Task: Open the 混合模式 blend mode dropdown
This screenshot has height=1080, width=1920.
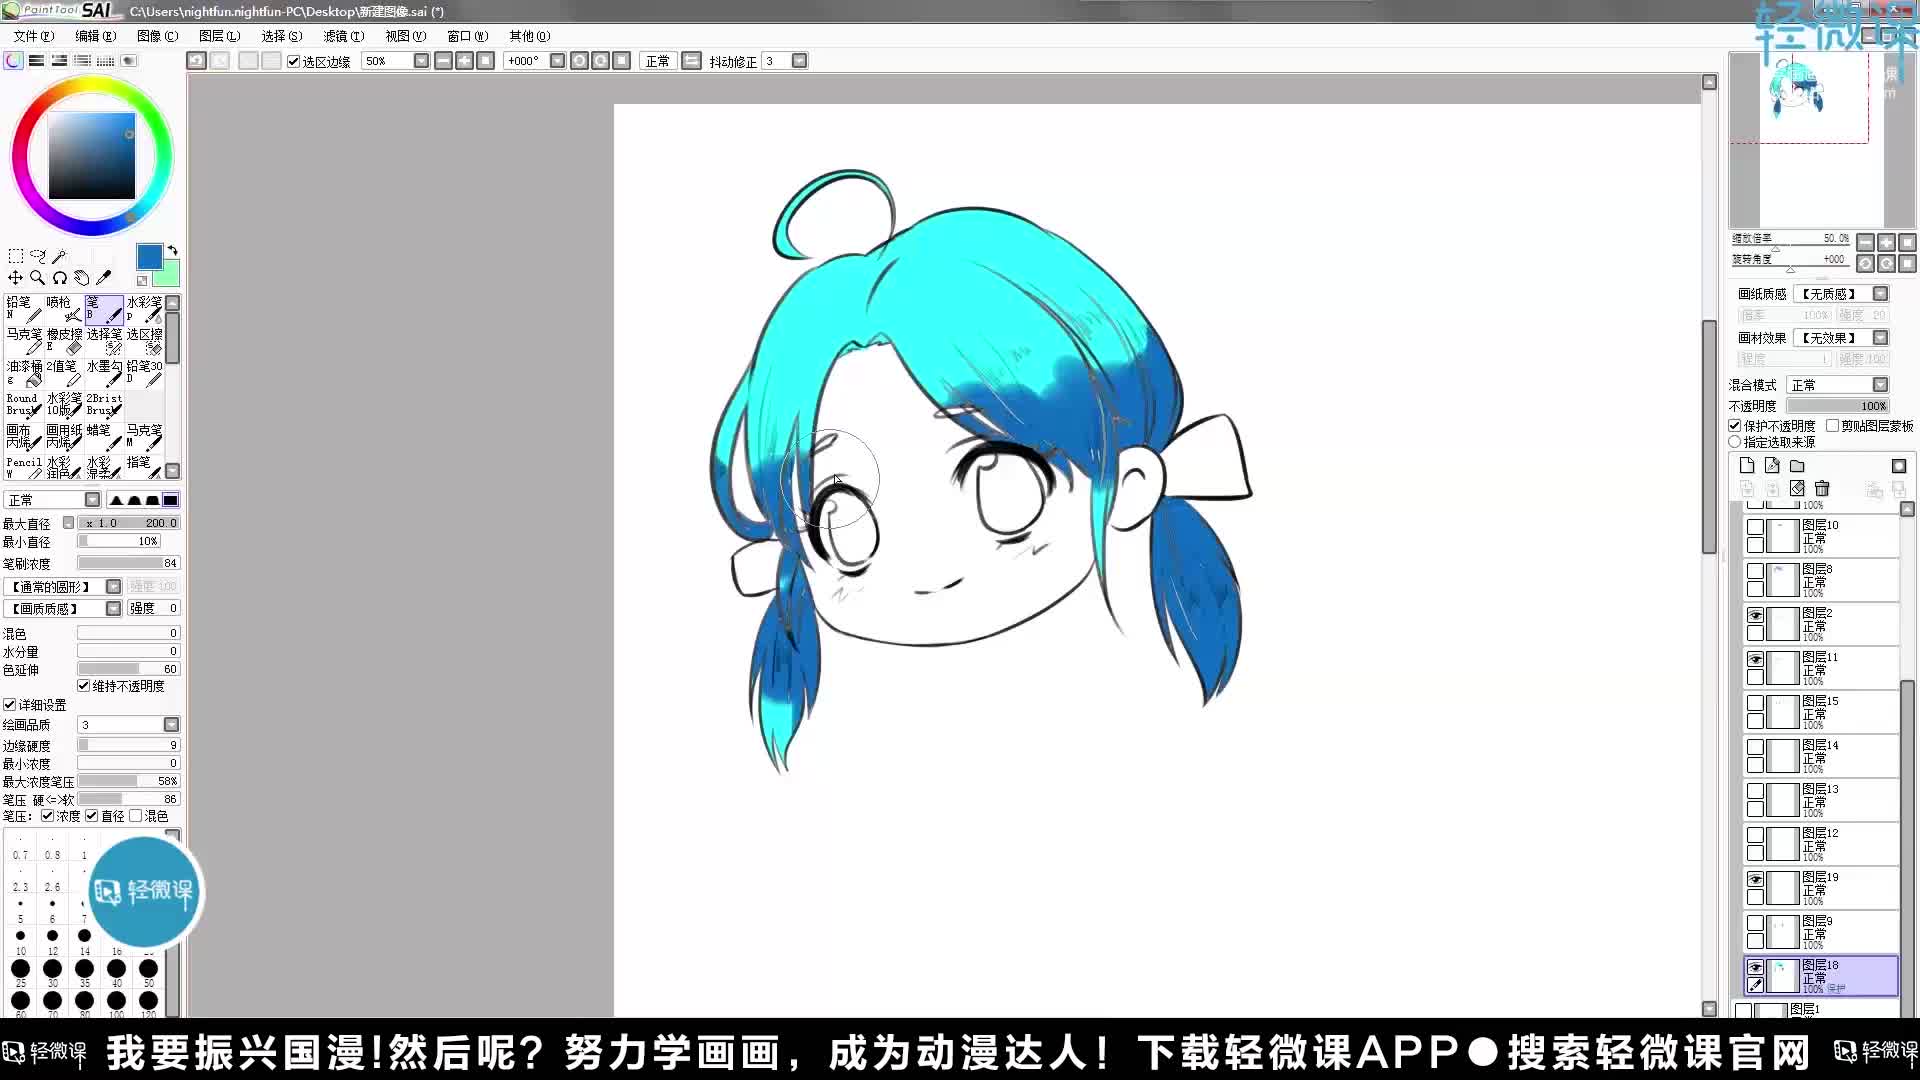Action: (1878, 384)
